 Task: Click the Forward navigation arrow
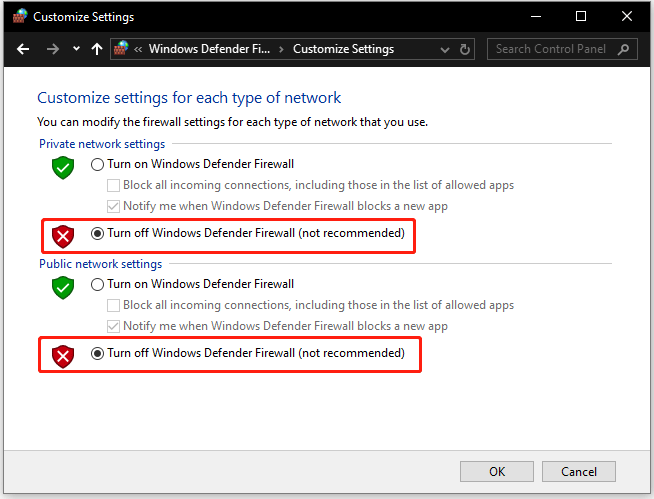(x=53, y=49)
